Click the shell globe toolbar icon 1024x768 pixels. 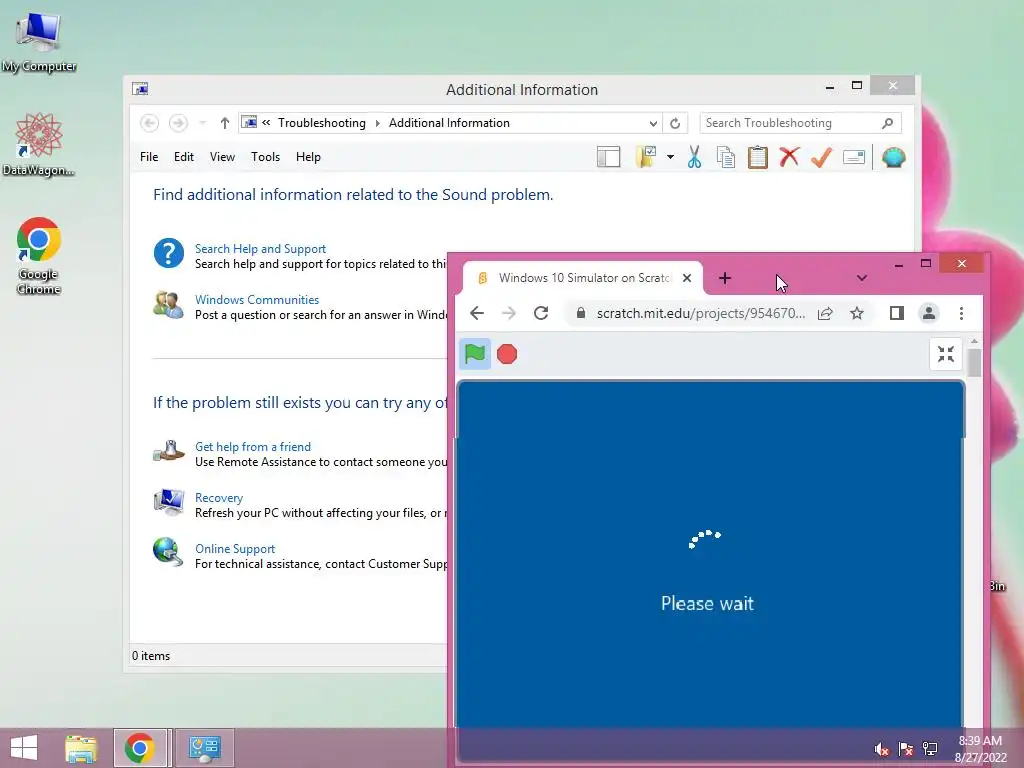coord(893,157)
